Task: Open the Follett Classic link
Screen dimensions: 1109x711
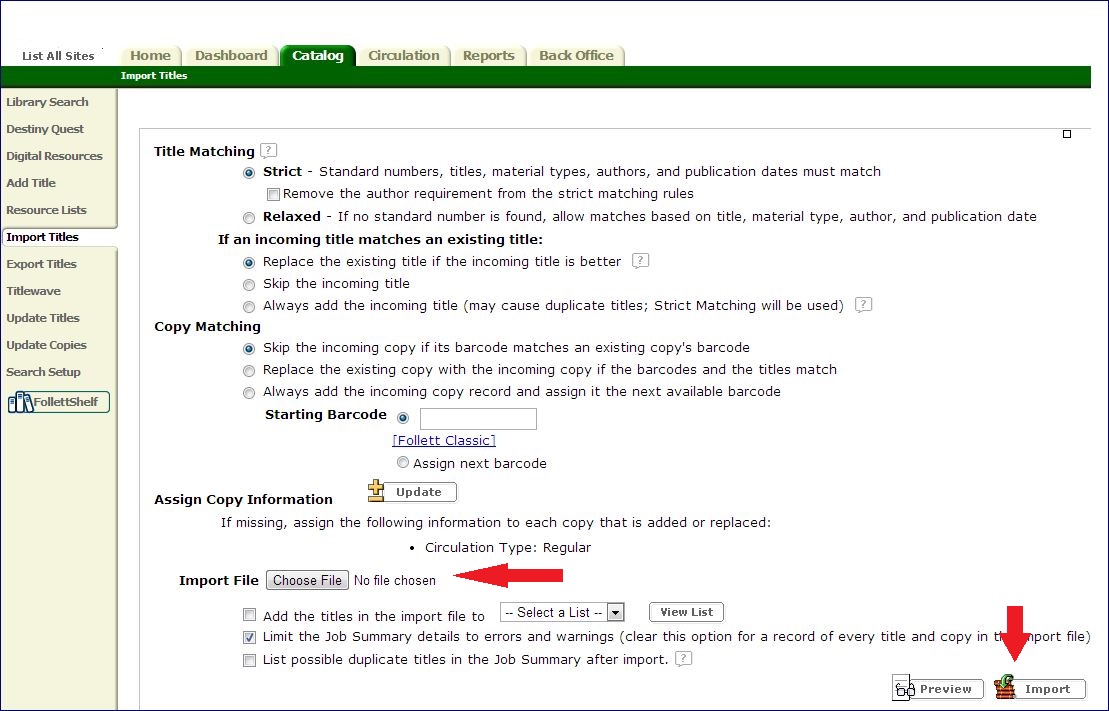Action: point(444,440)
